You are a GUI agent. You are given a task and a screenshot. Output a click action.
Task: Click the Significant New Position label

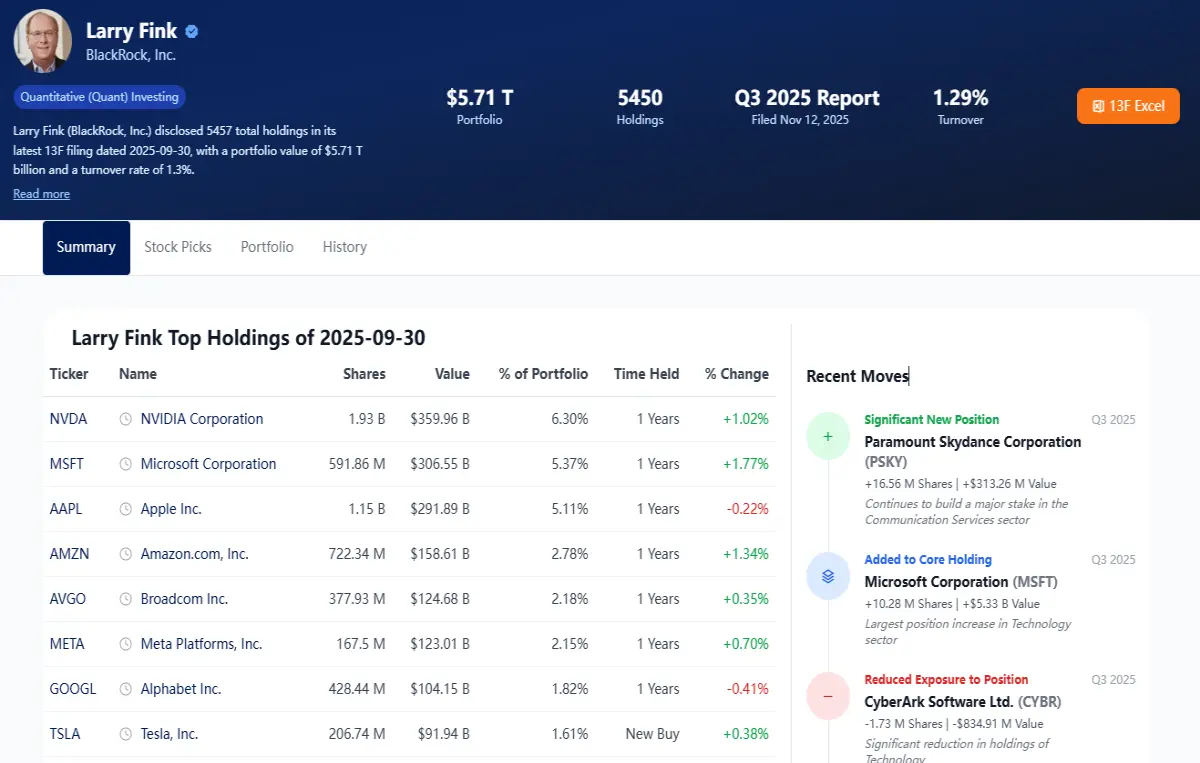932,420
